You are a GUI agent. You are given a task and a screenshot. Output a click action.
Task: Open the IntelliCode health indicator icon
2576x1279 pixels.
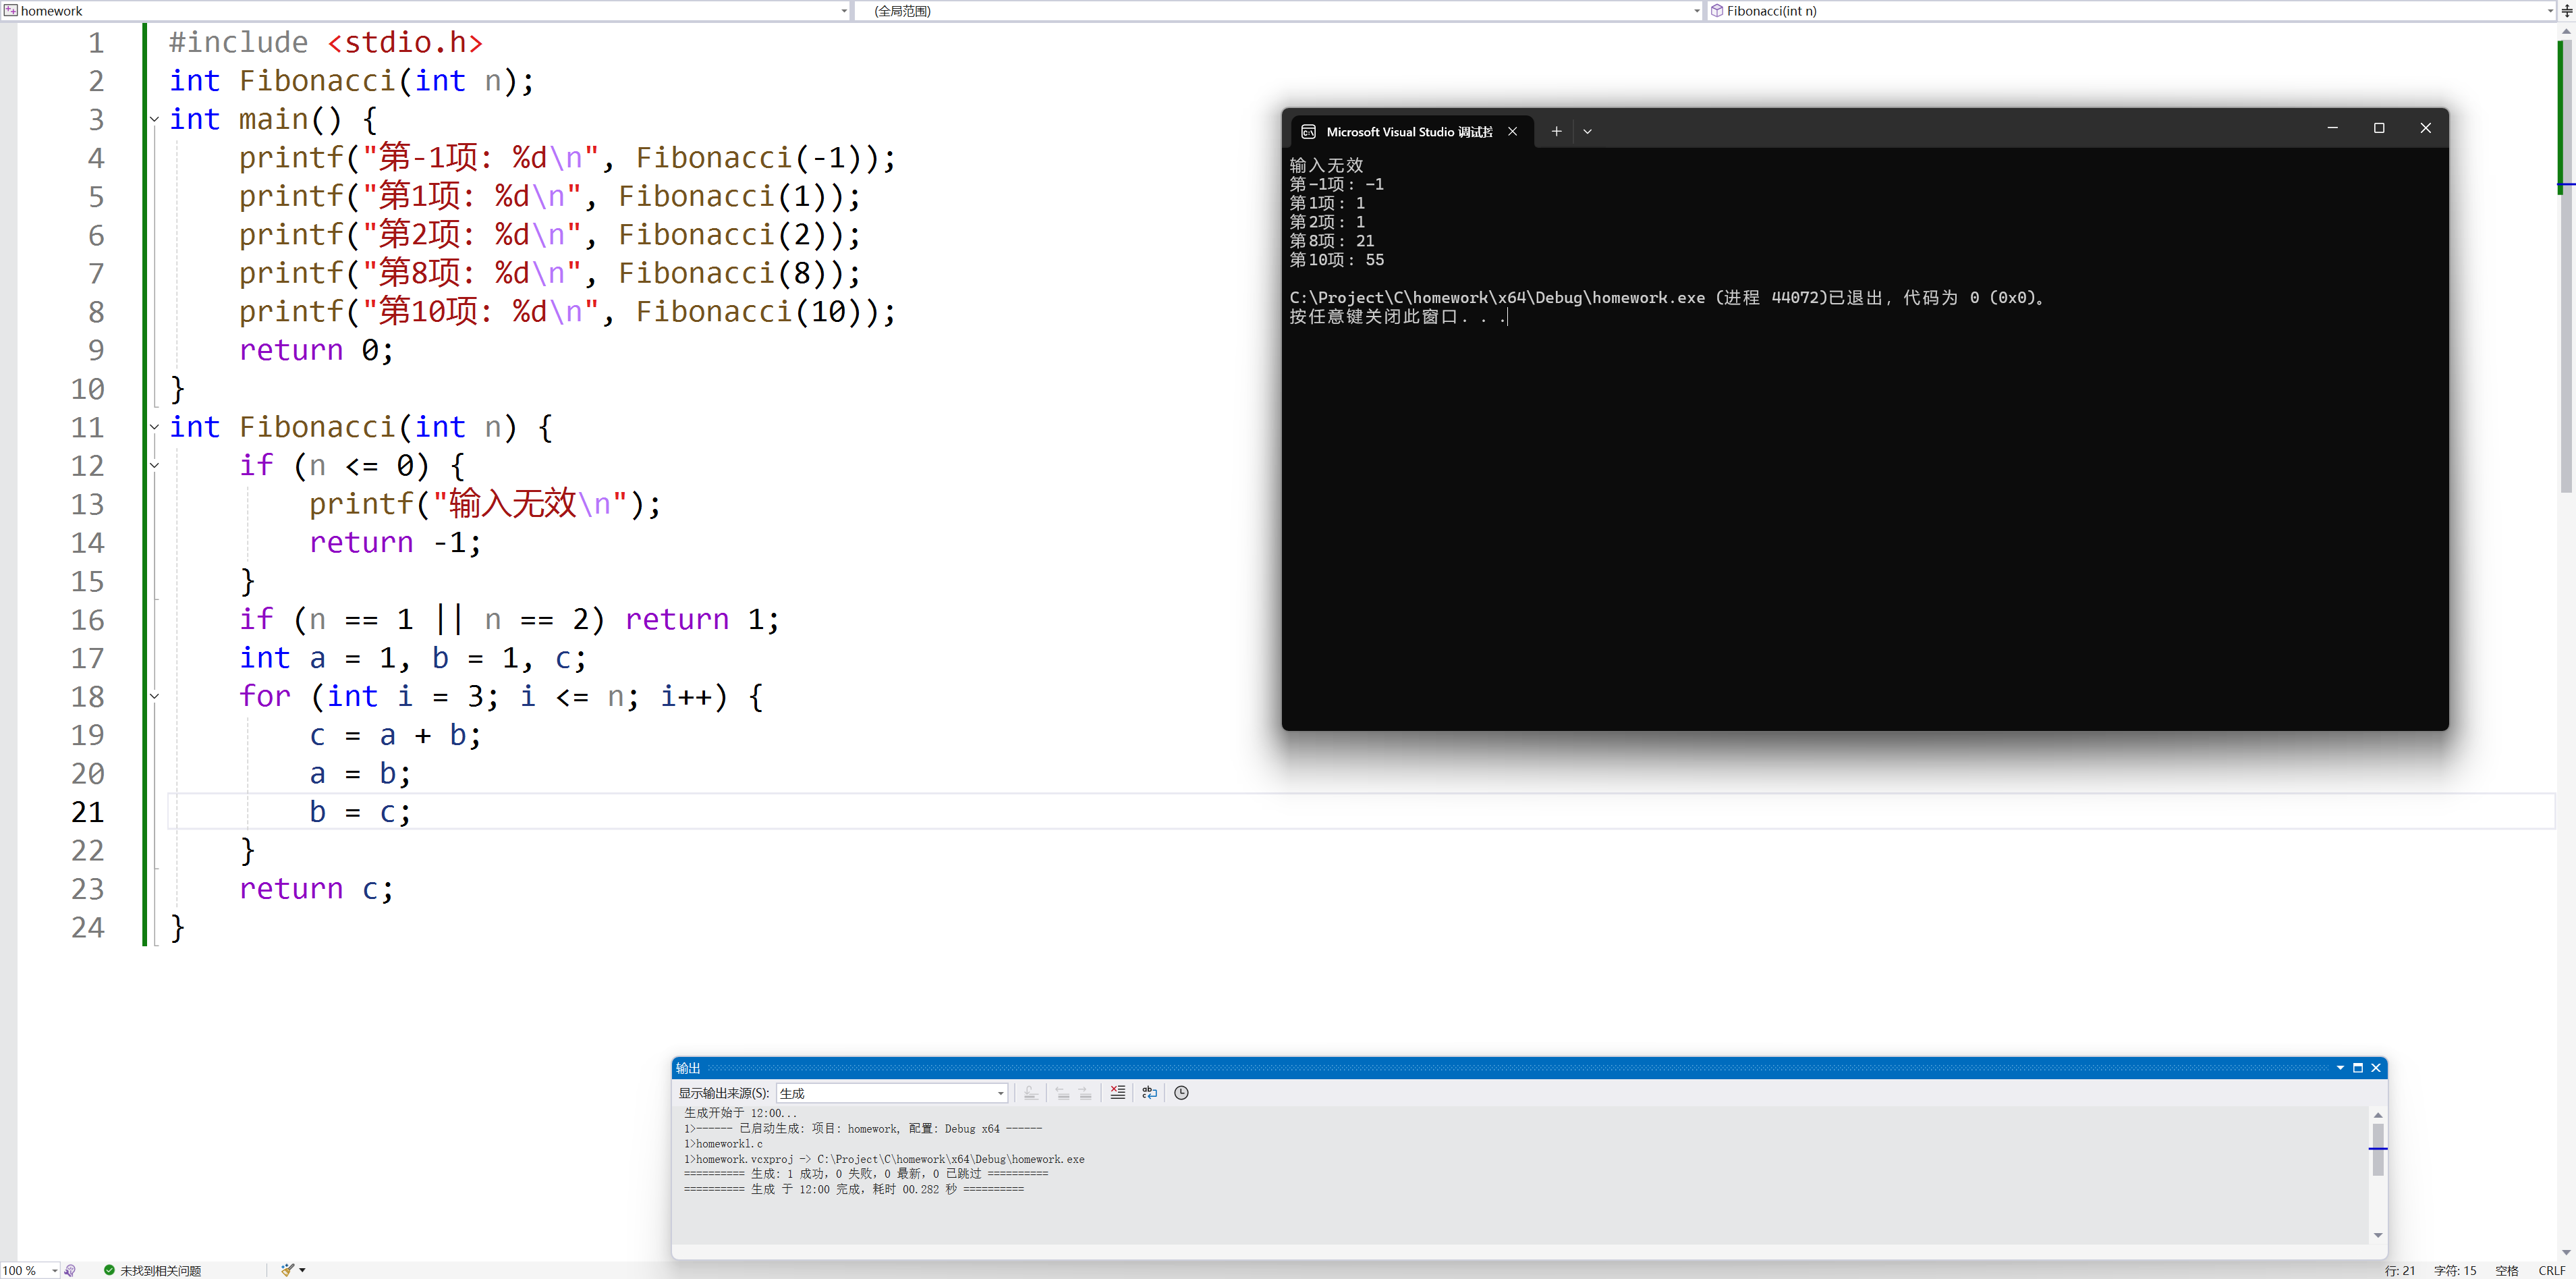(70, 1270)
